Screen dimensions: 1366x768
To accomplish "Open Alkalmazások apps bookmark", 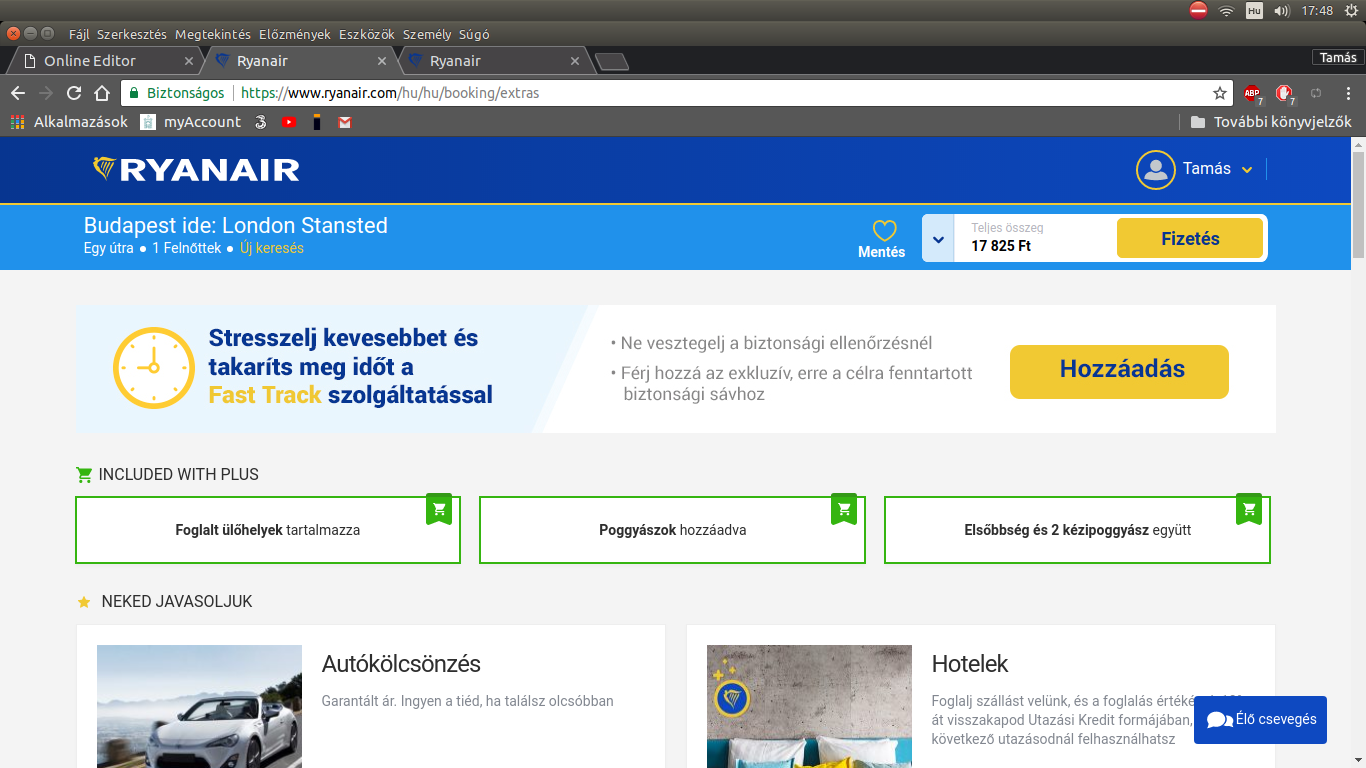I will [x=69, y=122].
